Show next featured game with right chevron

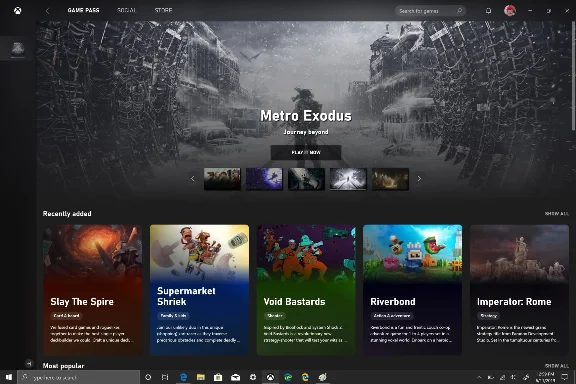[x=419, y=179]
